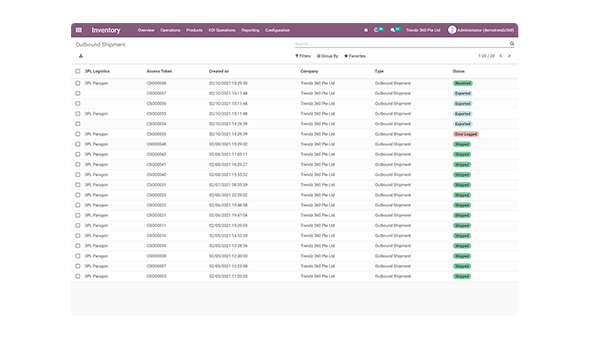This screenshot has height=360, width=590.
Task: Sort by the Created on column header
Action: tap(219, 71)
